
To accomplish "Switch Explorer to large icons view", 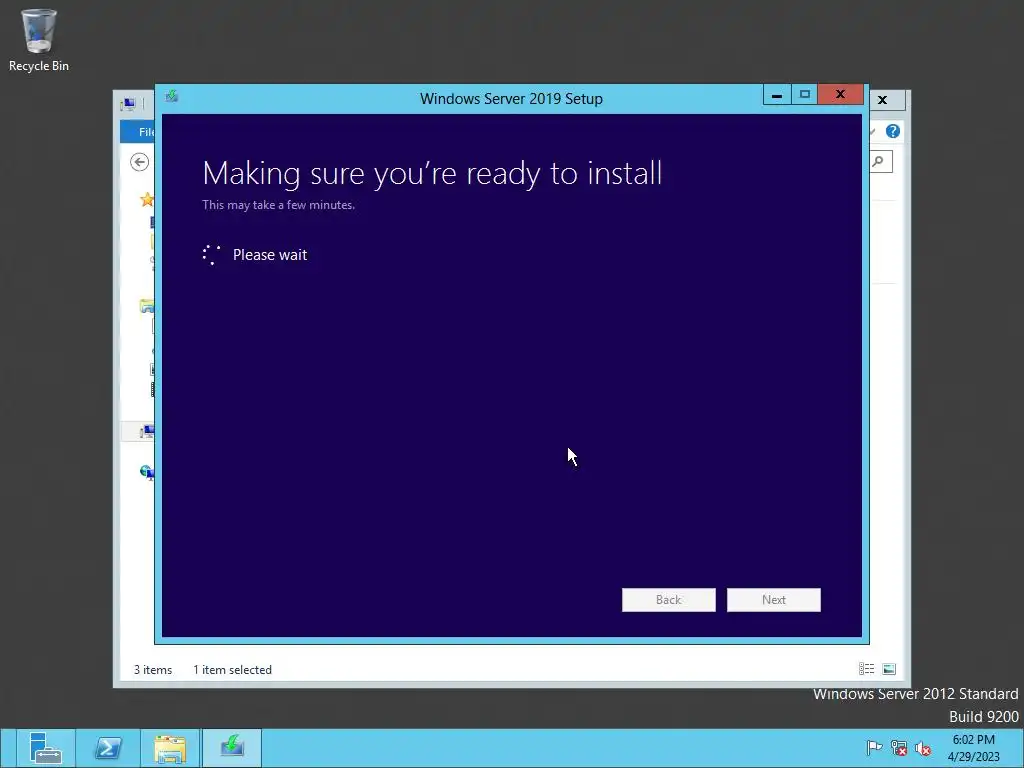I will click(889, 668).
